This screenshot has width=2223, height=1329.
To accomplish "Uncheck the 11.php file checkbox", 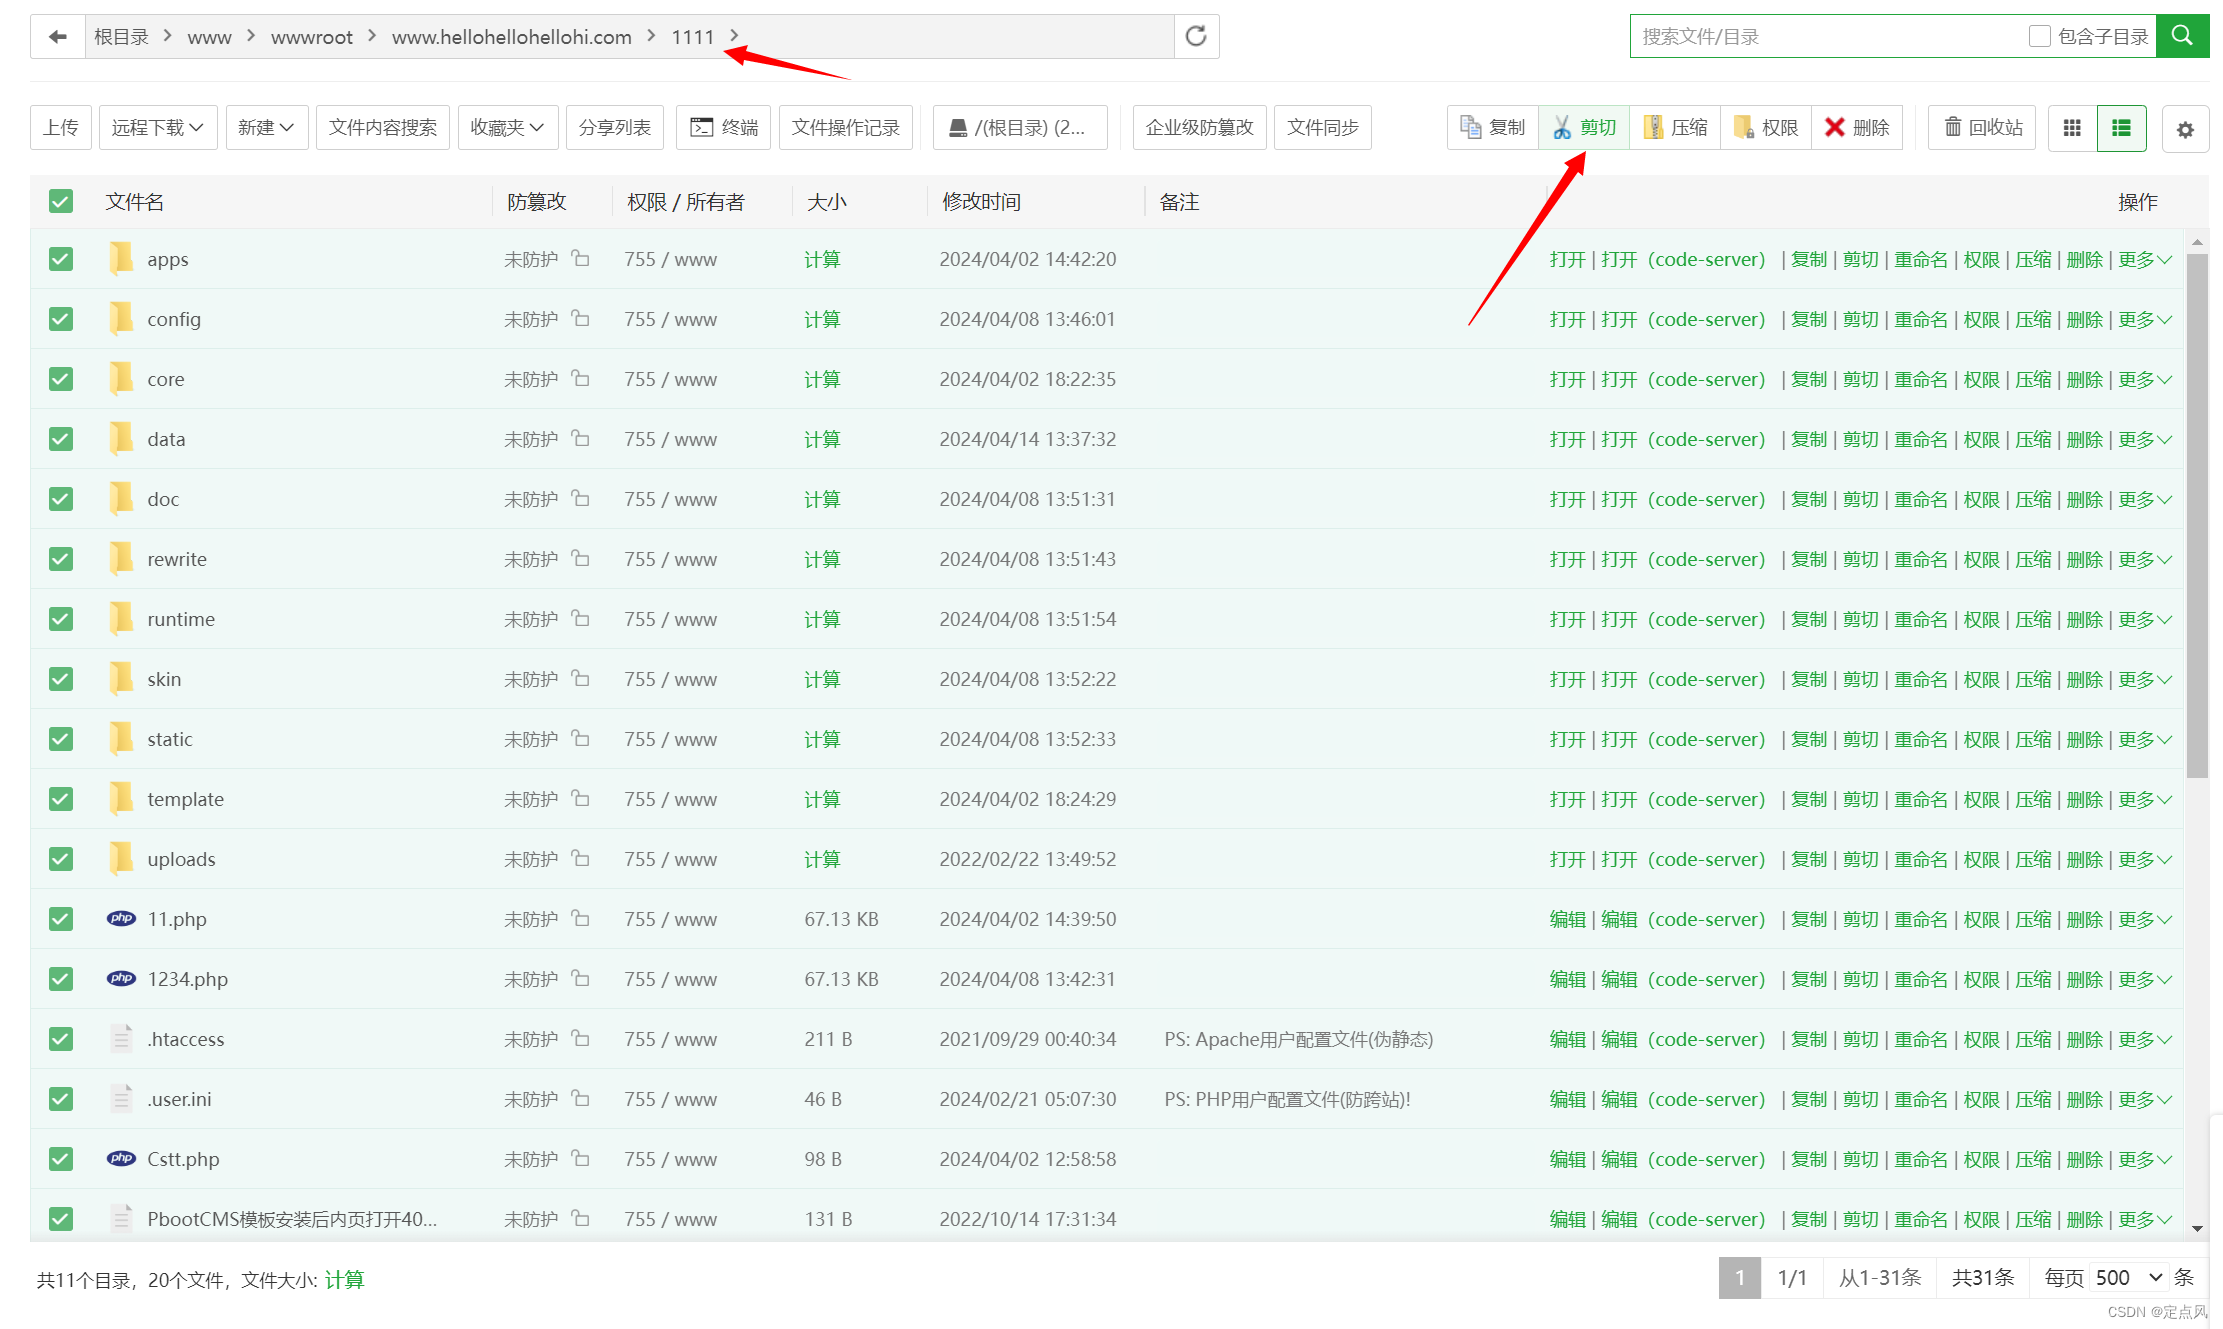I will tap(61, 919).
